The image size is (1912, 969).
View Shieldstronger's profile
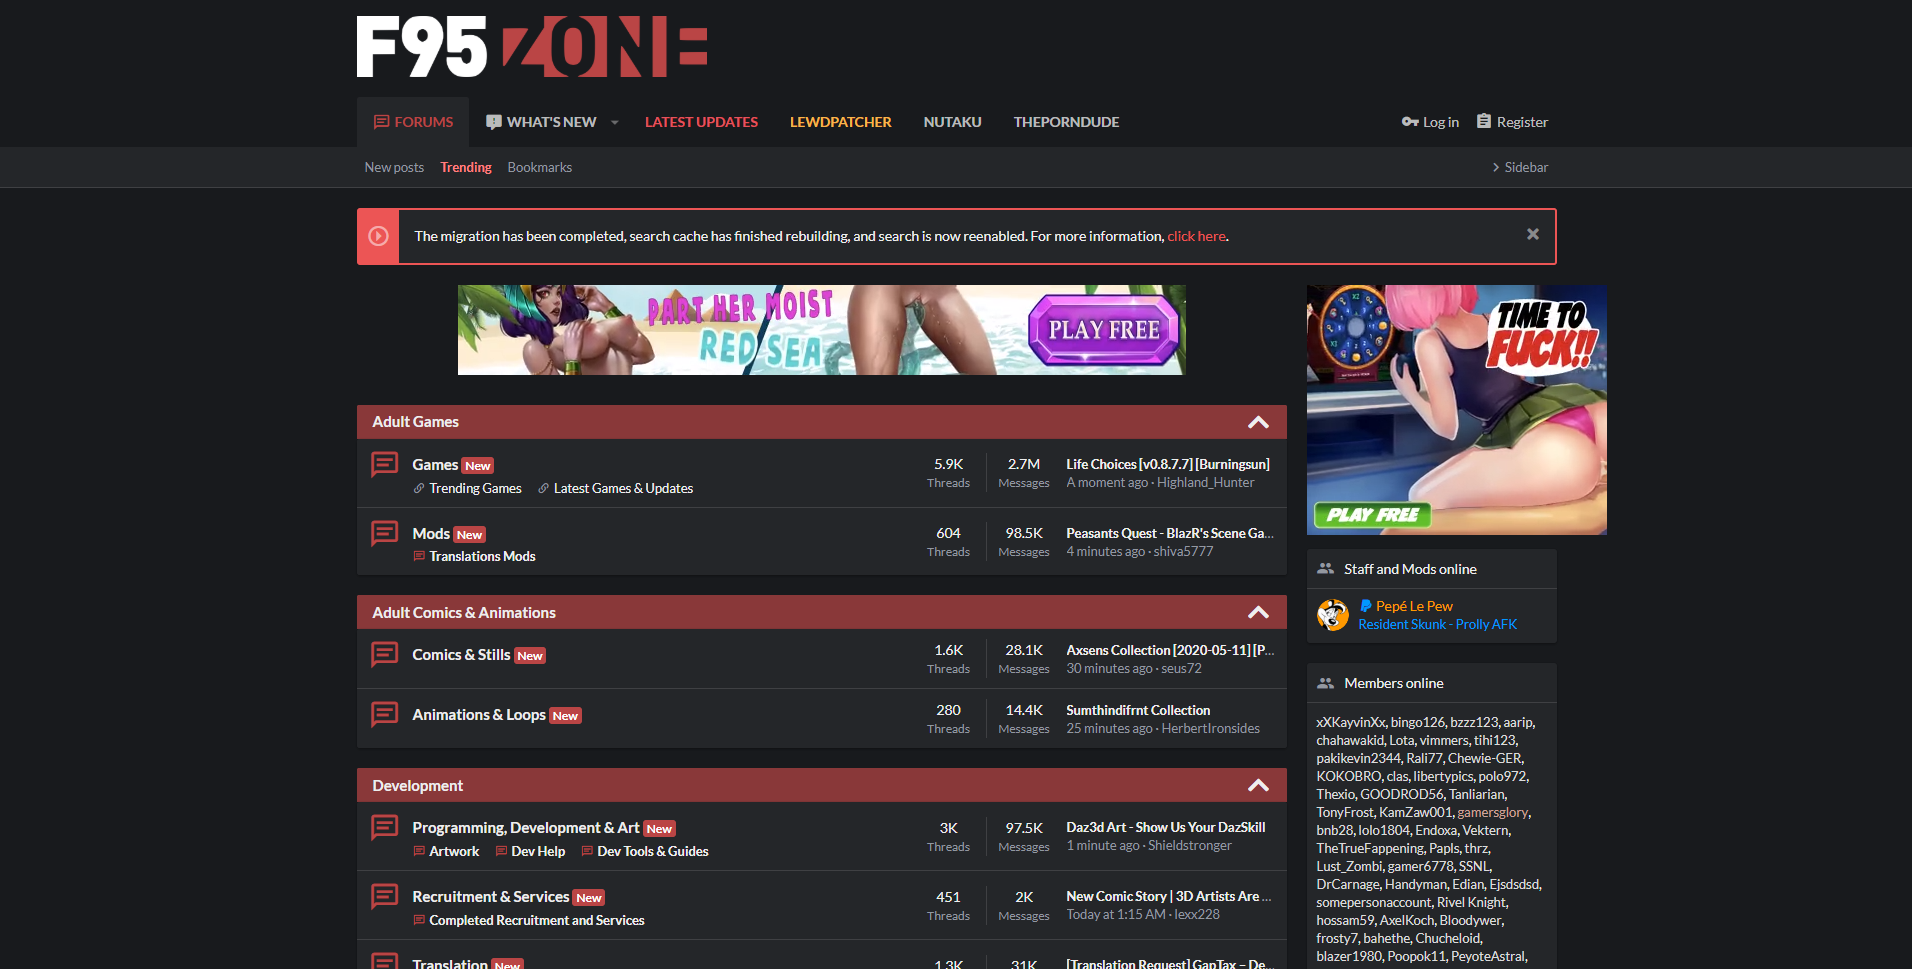point(1190,845)
